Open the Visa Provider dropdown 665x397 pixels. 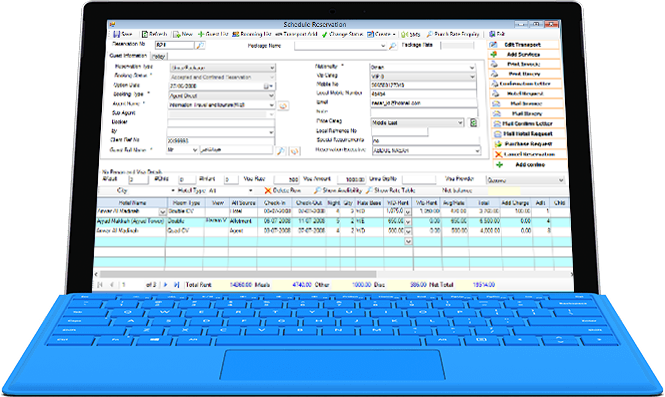point(561,180)
